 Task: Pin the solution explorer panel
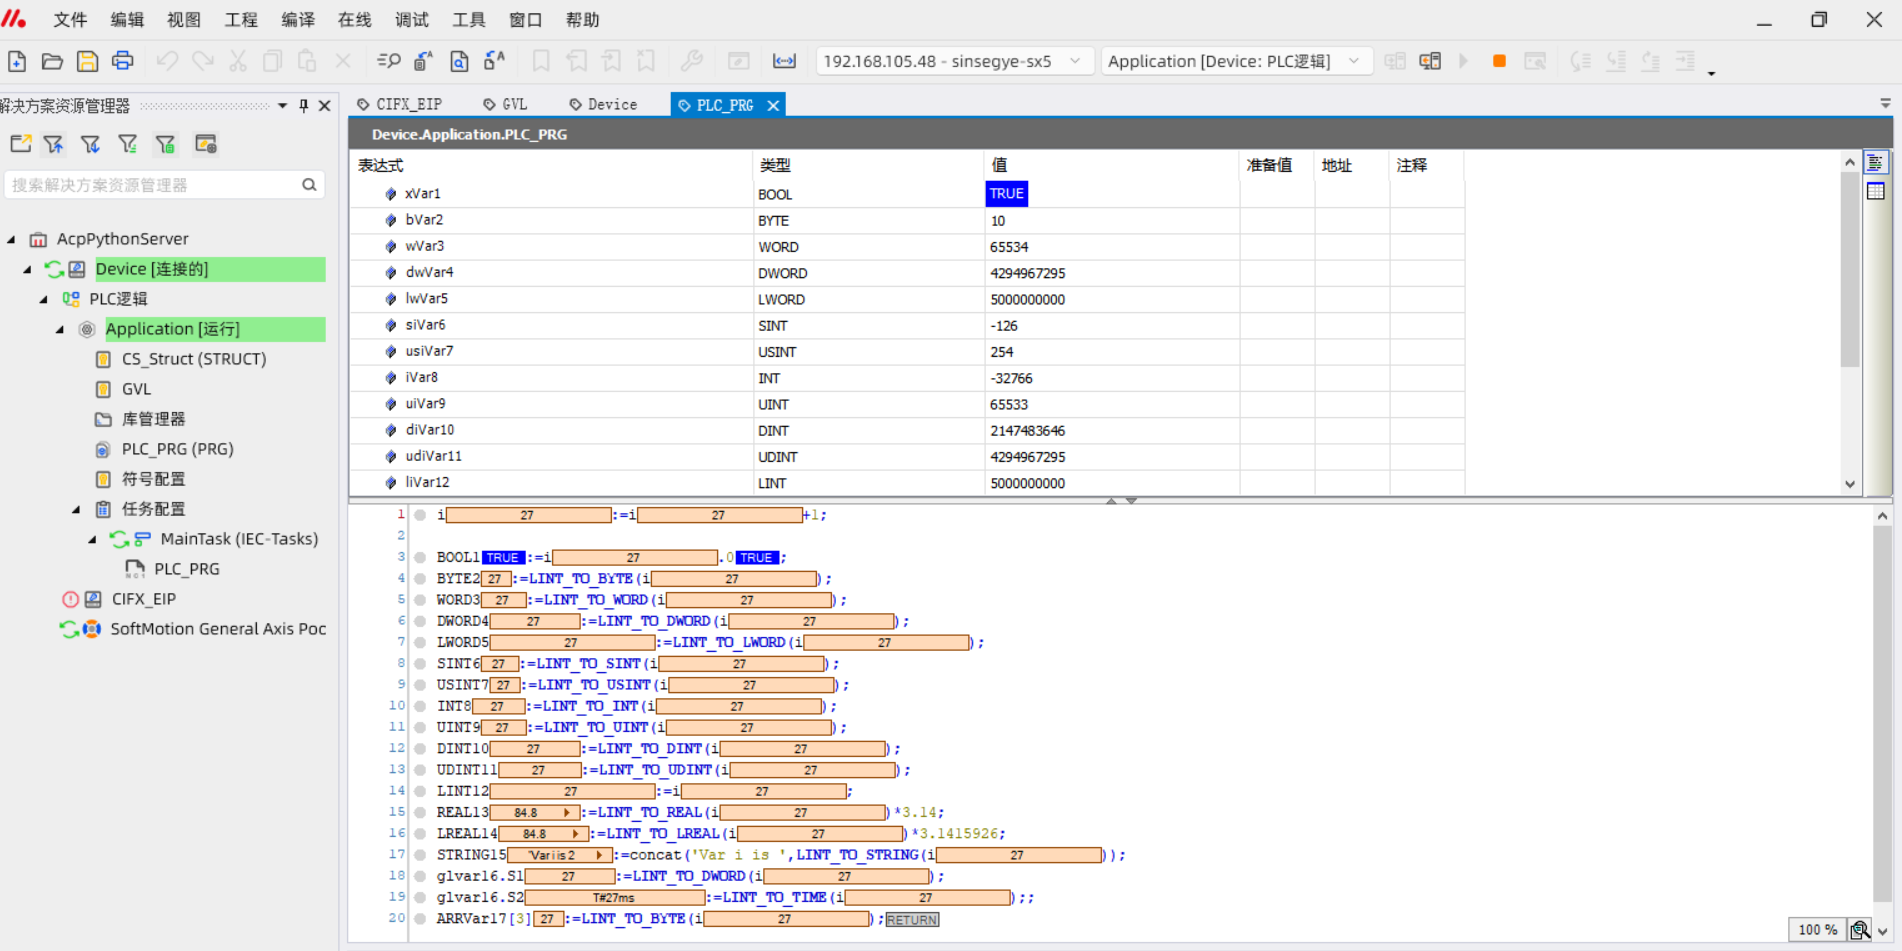(304, 105)
